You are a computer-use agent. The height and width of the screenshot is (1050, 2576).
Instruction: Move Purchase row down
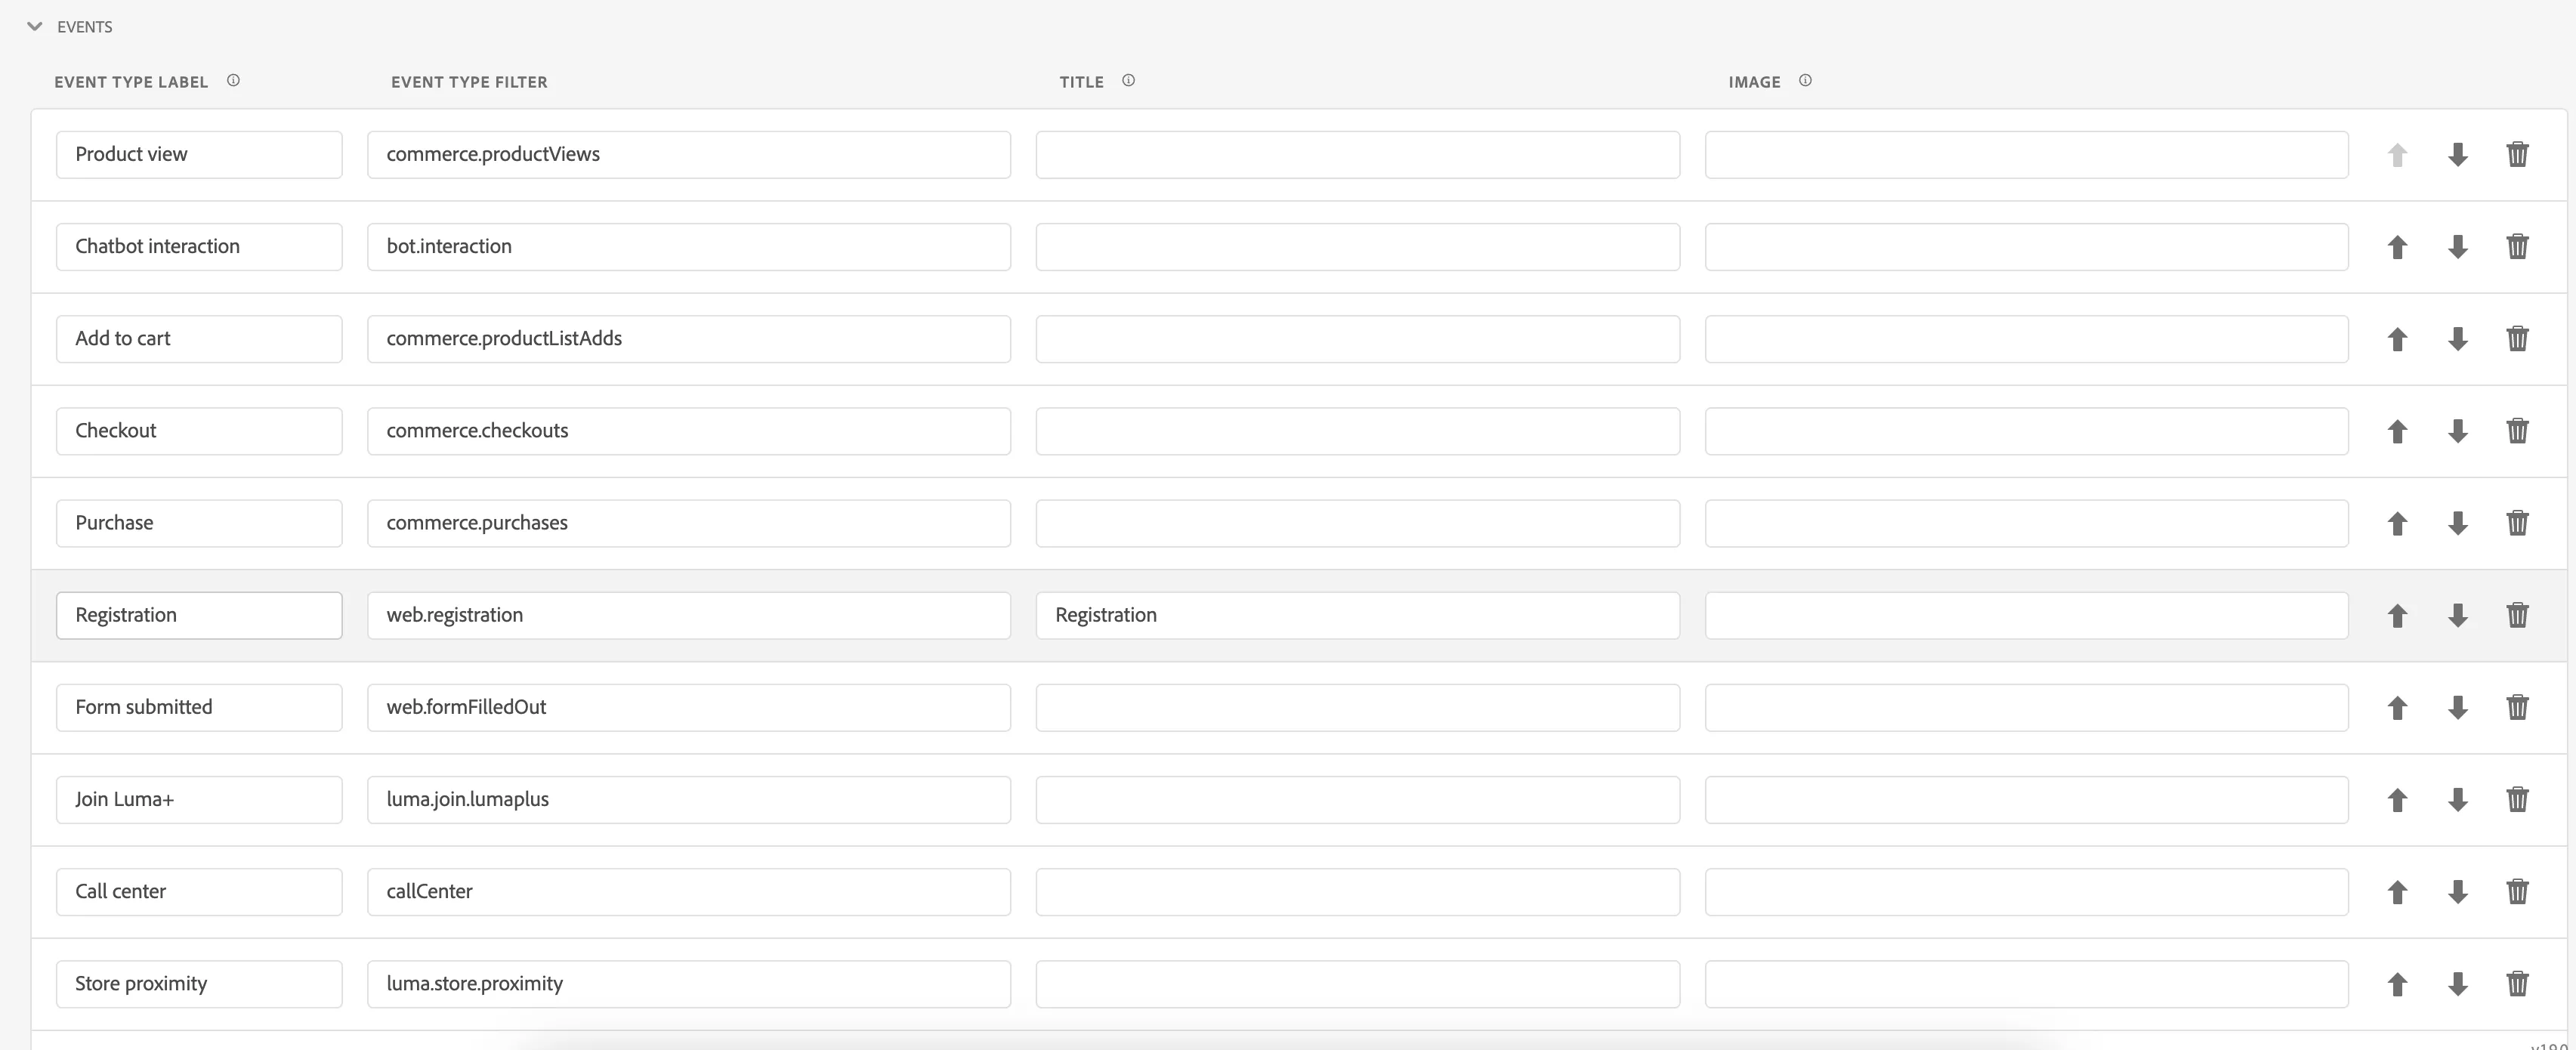click(2457, 523)
